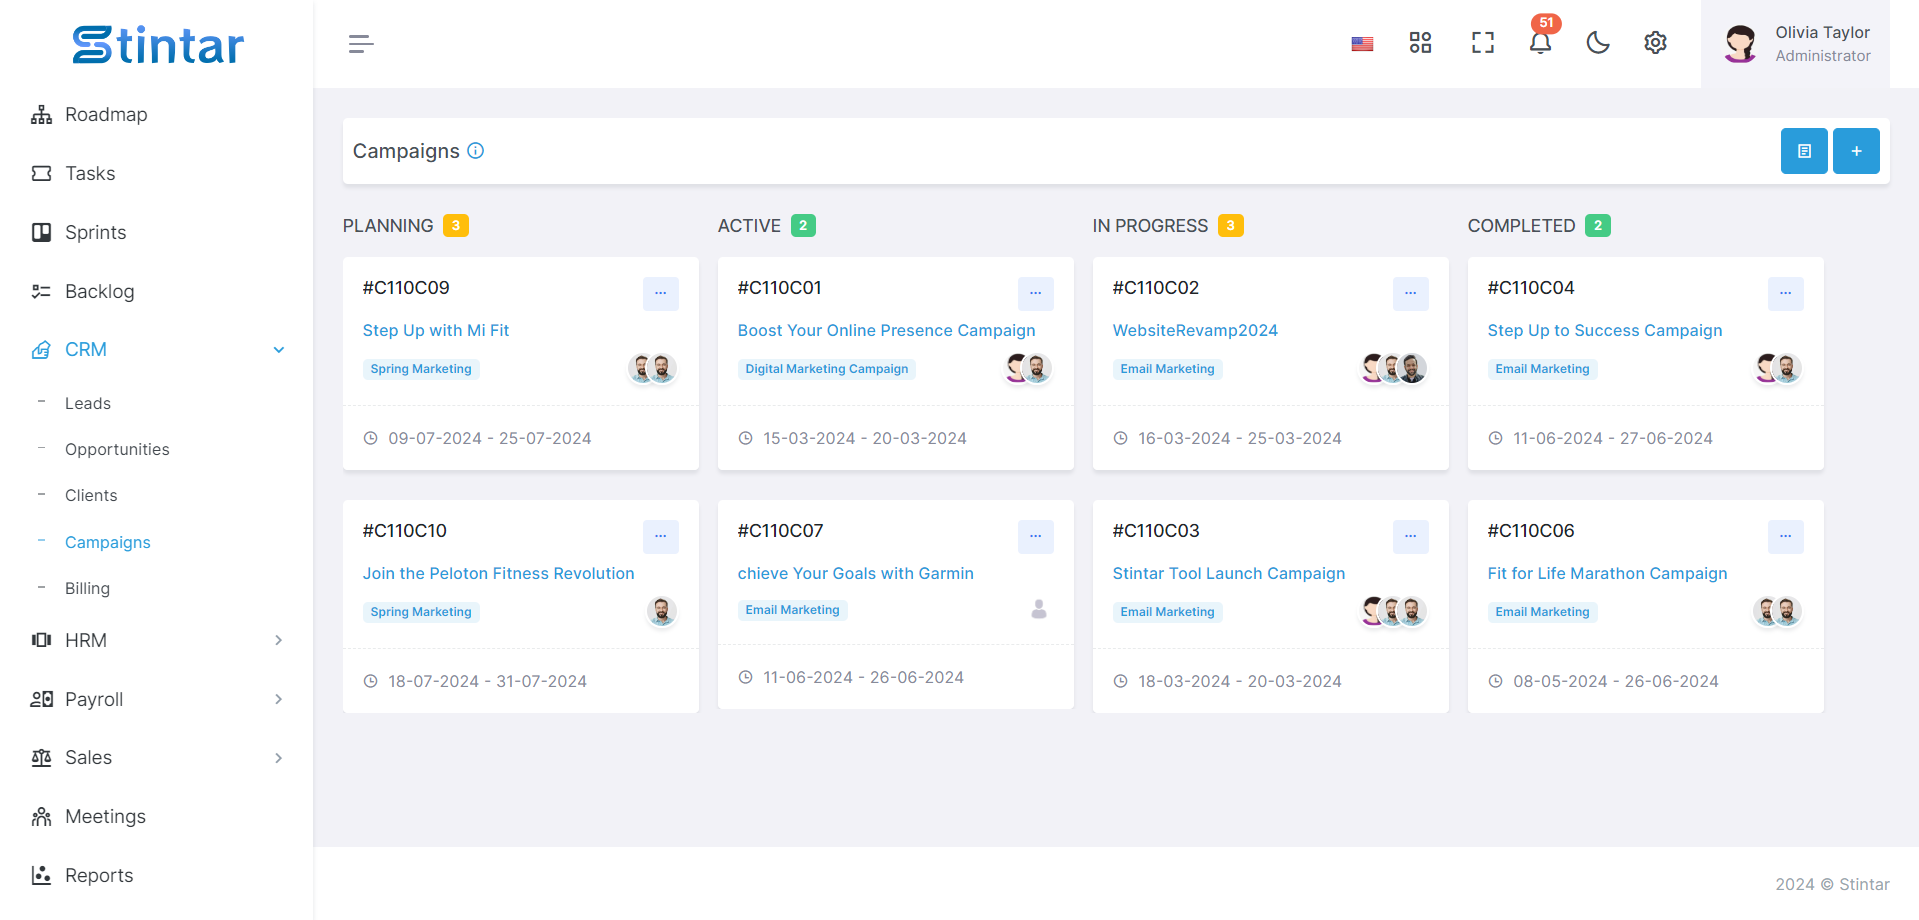This screenshot has height=920, width=1919.
Task: Open options menu for campaign #C110C06
Action: coord(1785,536)
